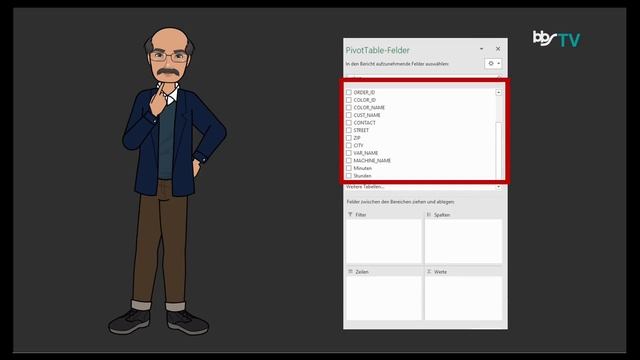Click the CUST_NAME field label
The width and height of the screenshot is (640, 360).
point(367,115)
